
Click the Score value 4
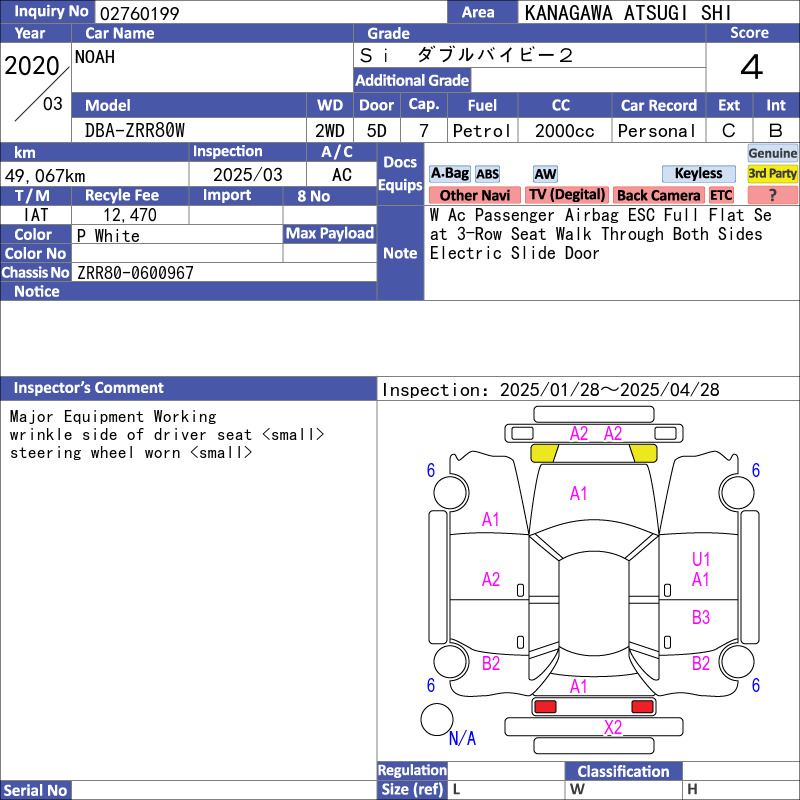point(751,68)
